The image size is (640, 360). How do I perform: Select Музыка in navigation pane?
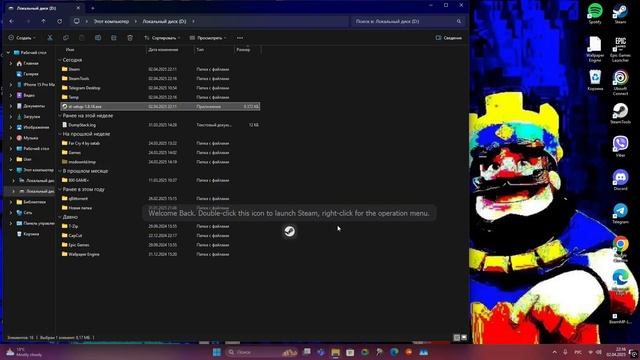point(31,138)
